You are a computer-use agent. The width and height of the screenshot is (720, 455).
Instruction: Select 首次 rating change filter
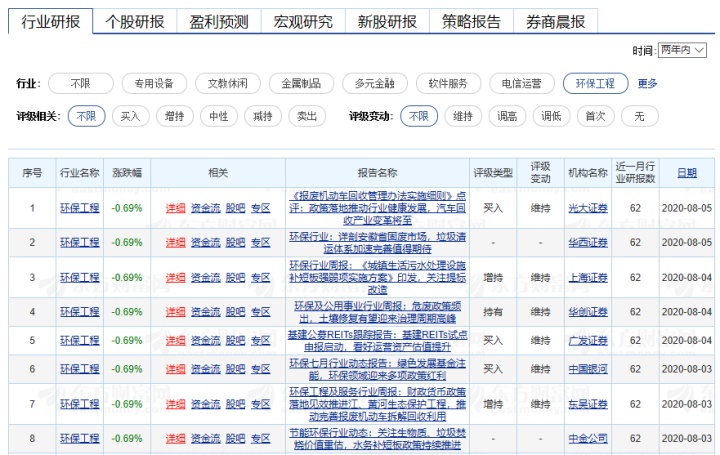pyautogui.click(x=595, y=116)
